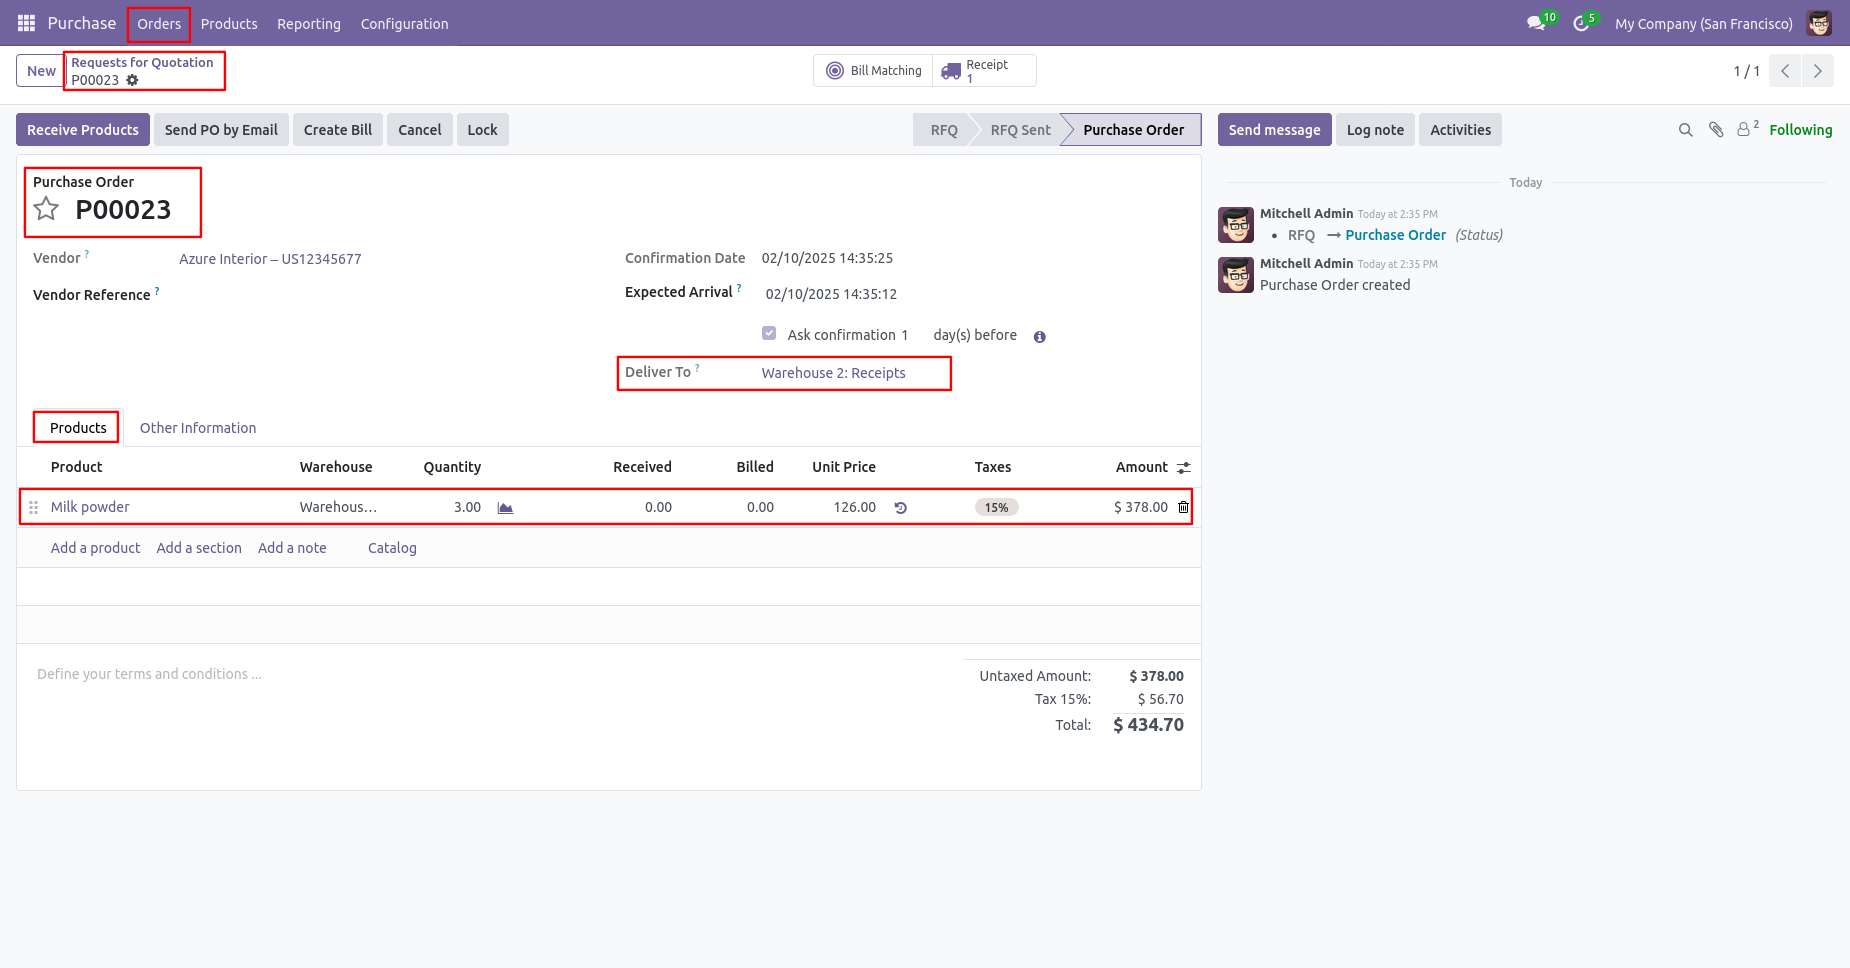The width and height of the screenshot is (1850, 968).
Task: Go to the next record arrow
Action: click(x=1818, y=71)
